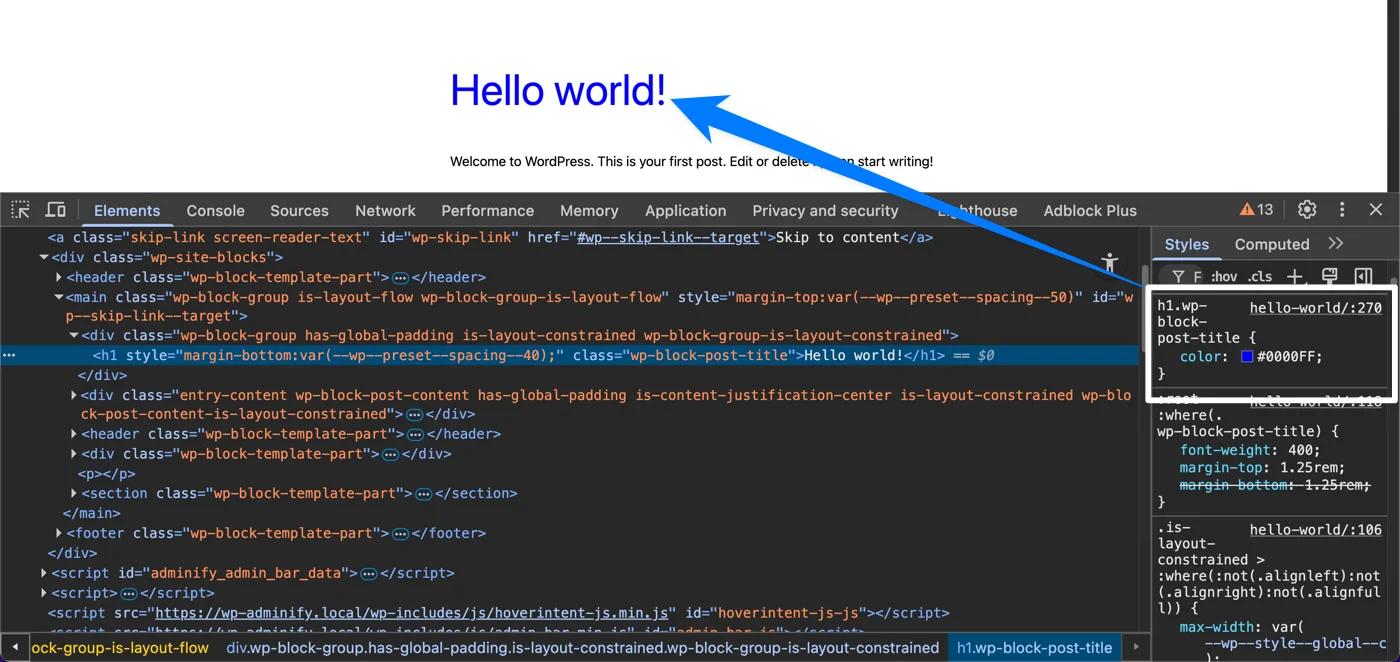The height and width of the screenshot is (662, 1400).
Task: Expand the first header wp-block-template-part node
Action: point(59,277)
